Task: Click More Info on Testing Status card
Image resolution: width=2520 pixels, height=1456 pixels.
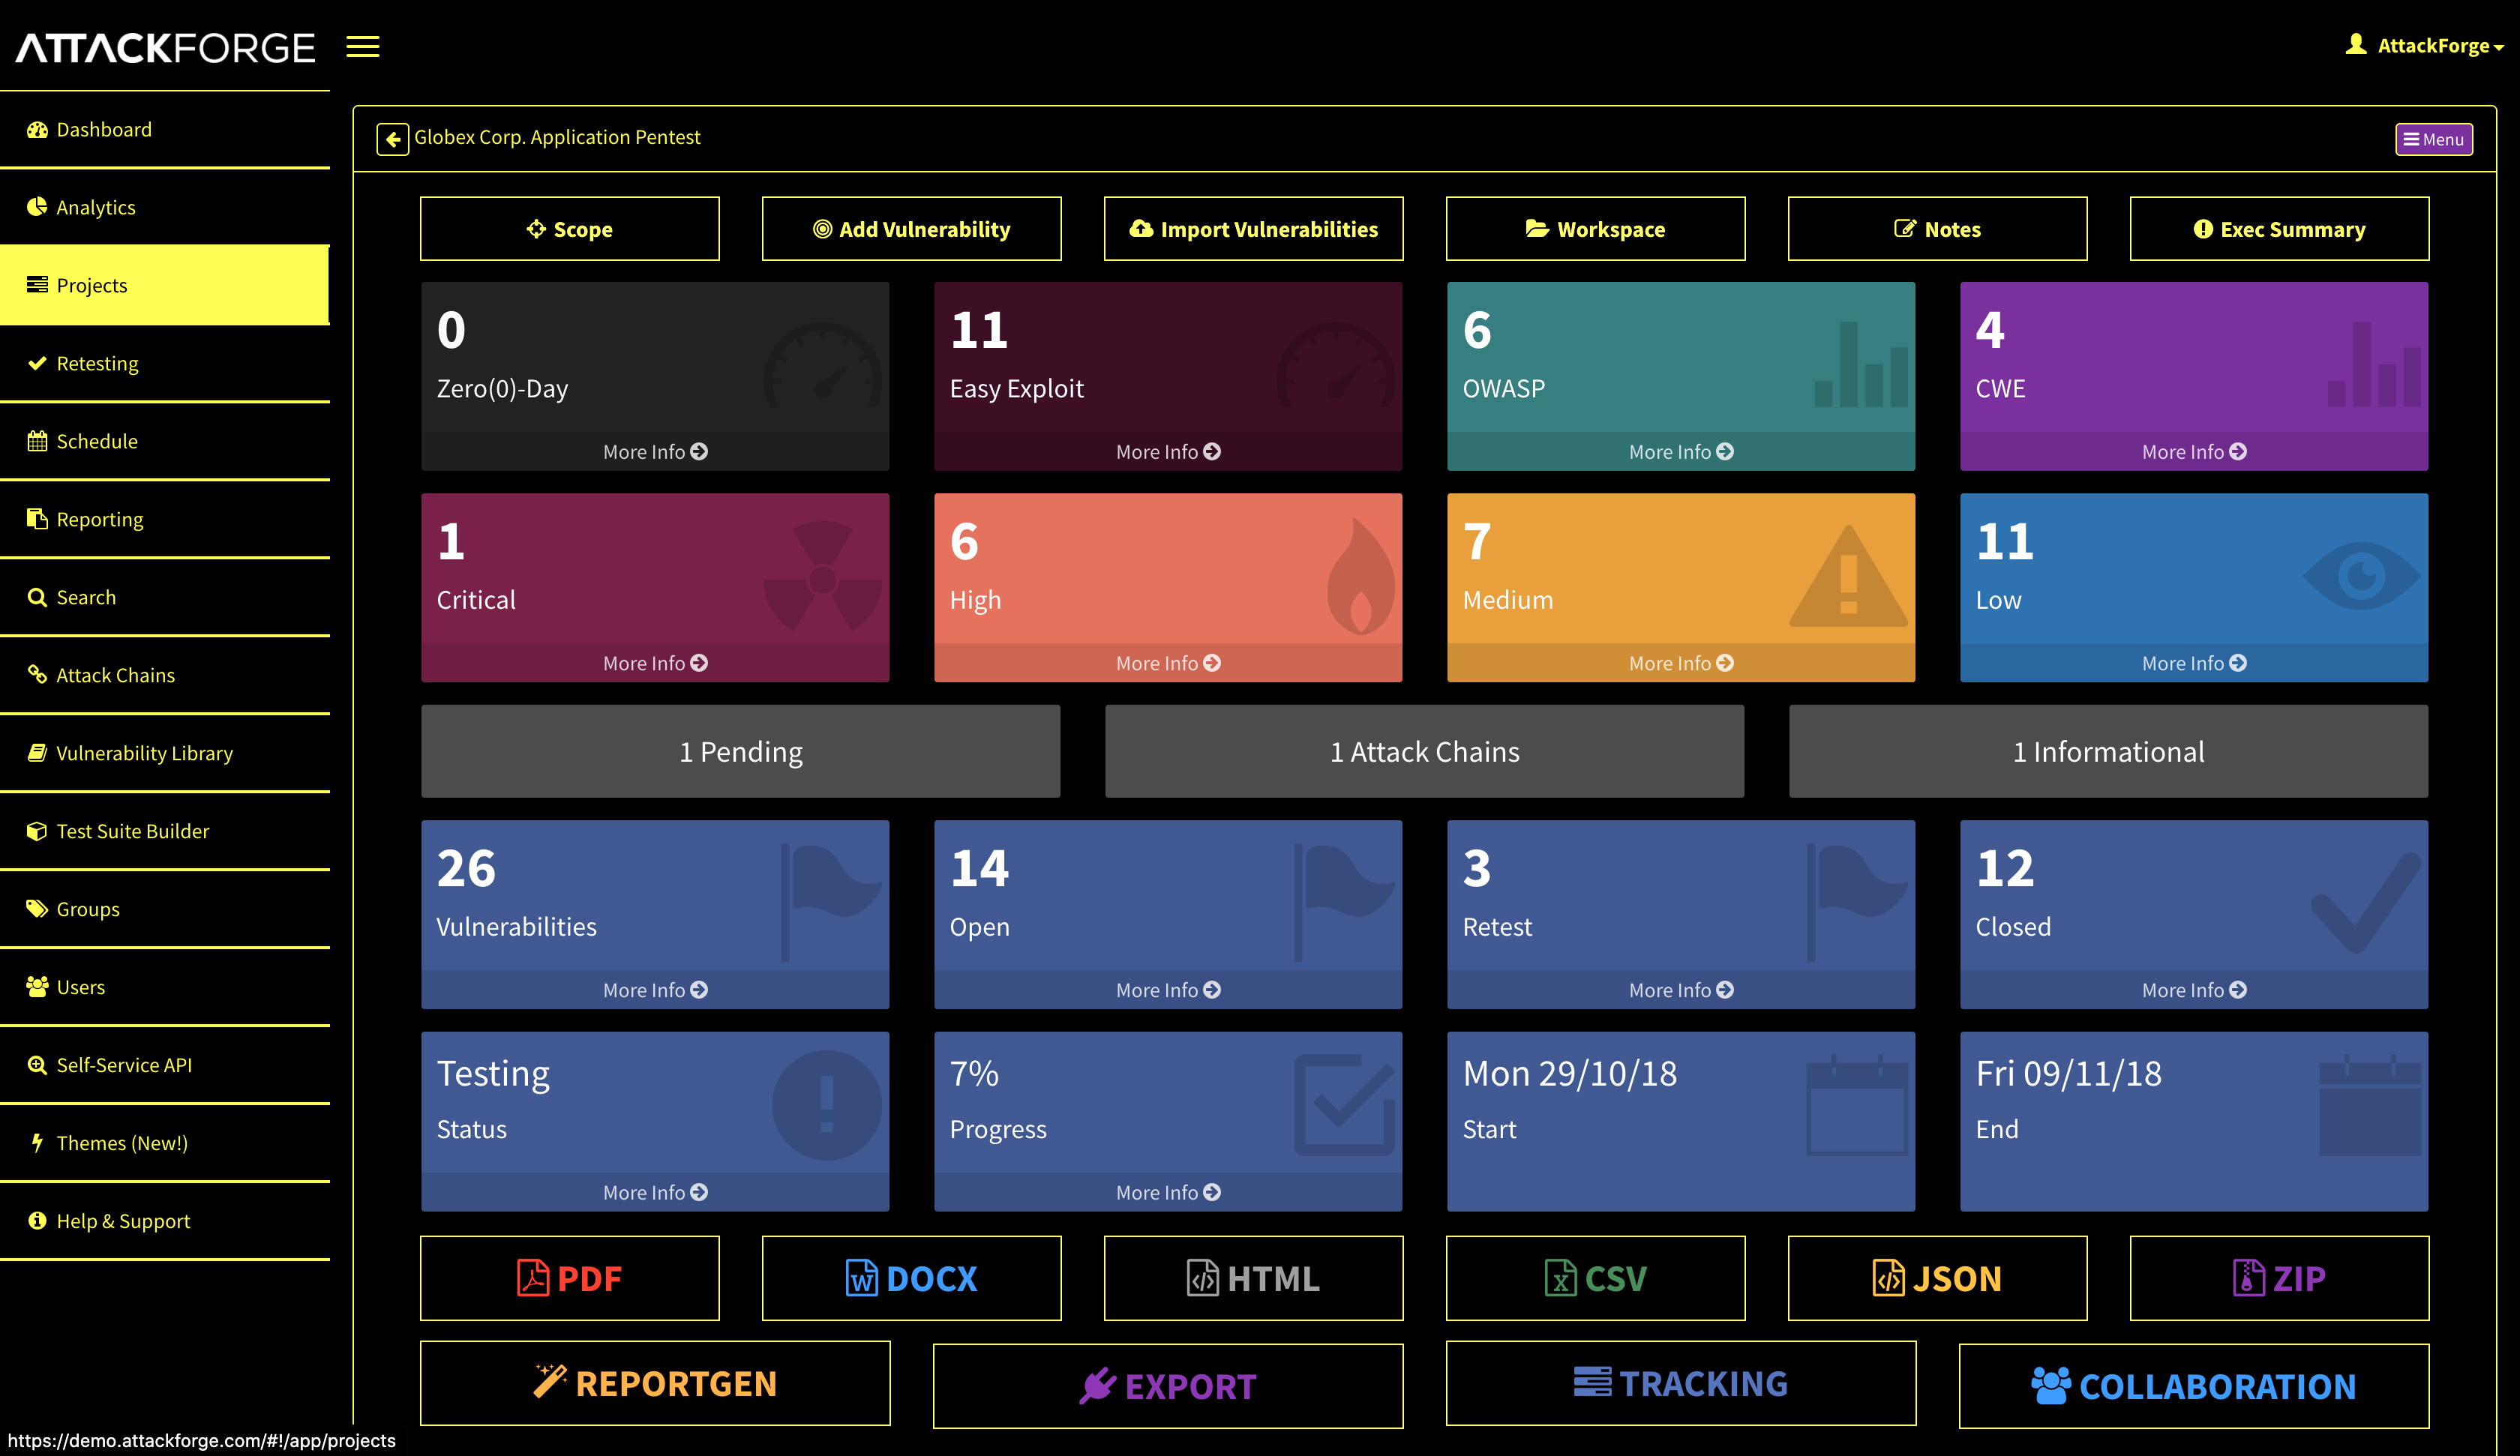Action: coord(655,1193)
